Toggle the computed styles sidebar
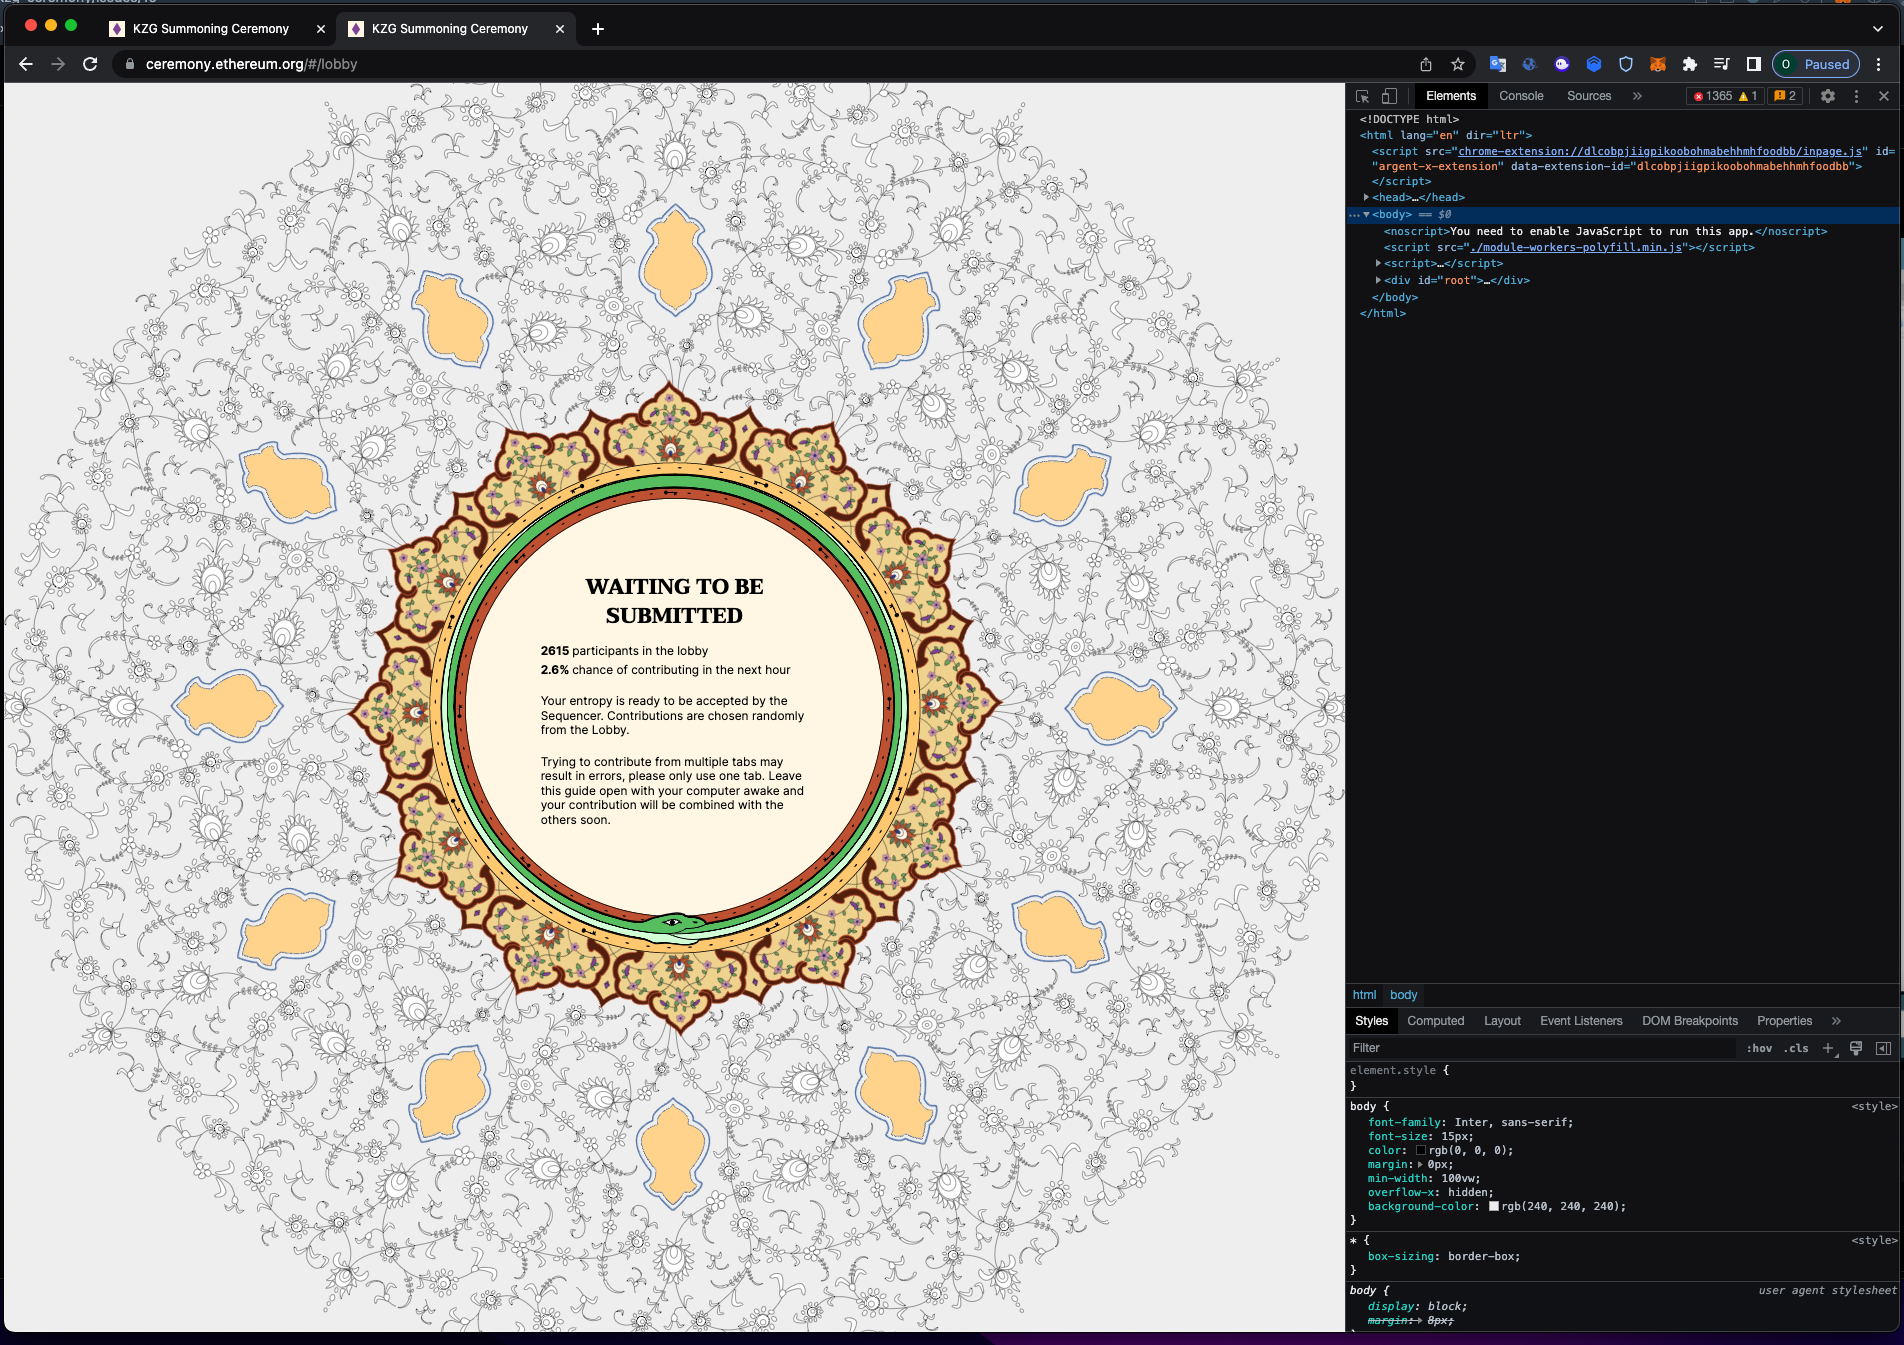Image resolution: width=1904 pixels, height=1345 pixels. click(1886, 1048)
